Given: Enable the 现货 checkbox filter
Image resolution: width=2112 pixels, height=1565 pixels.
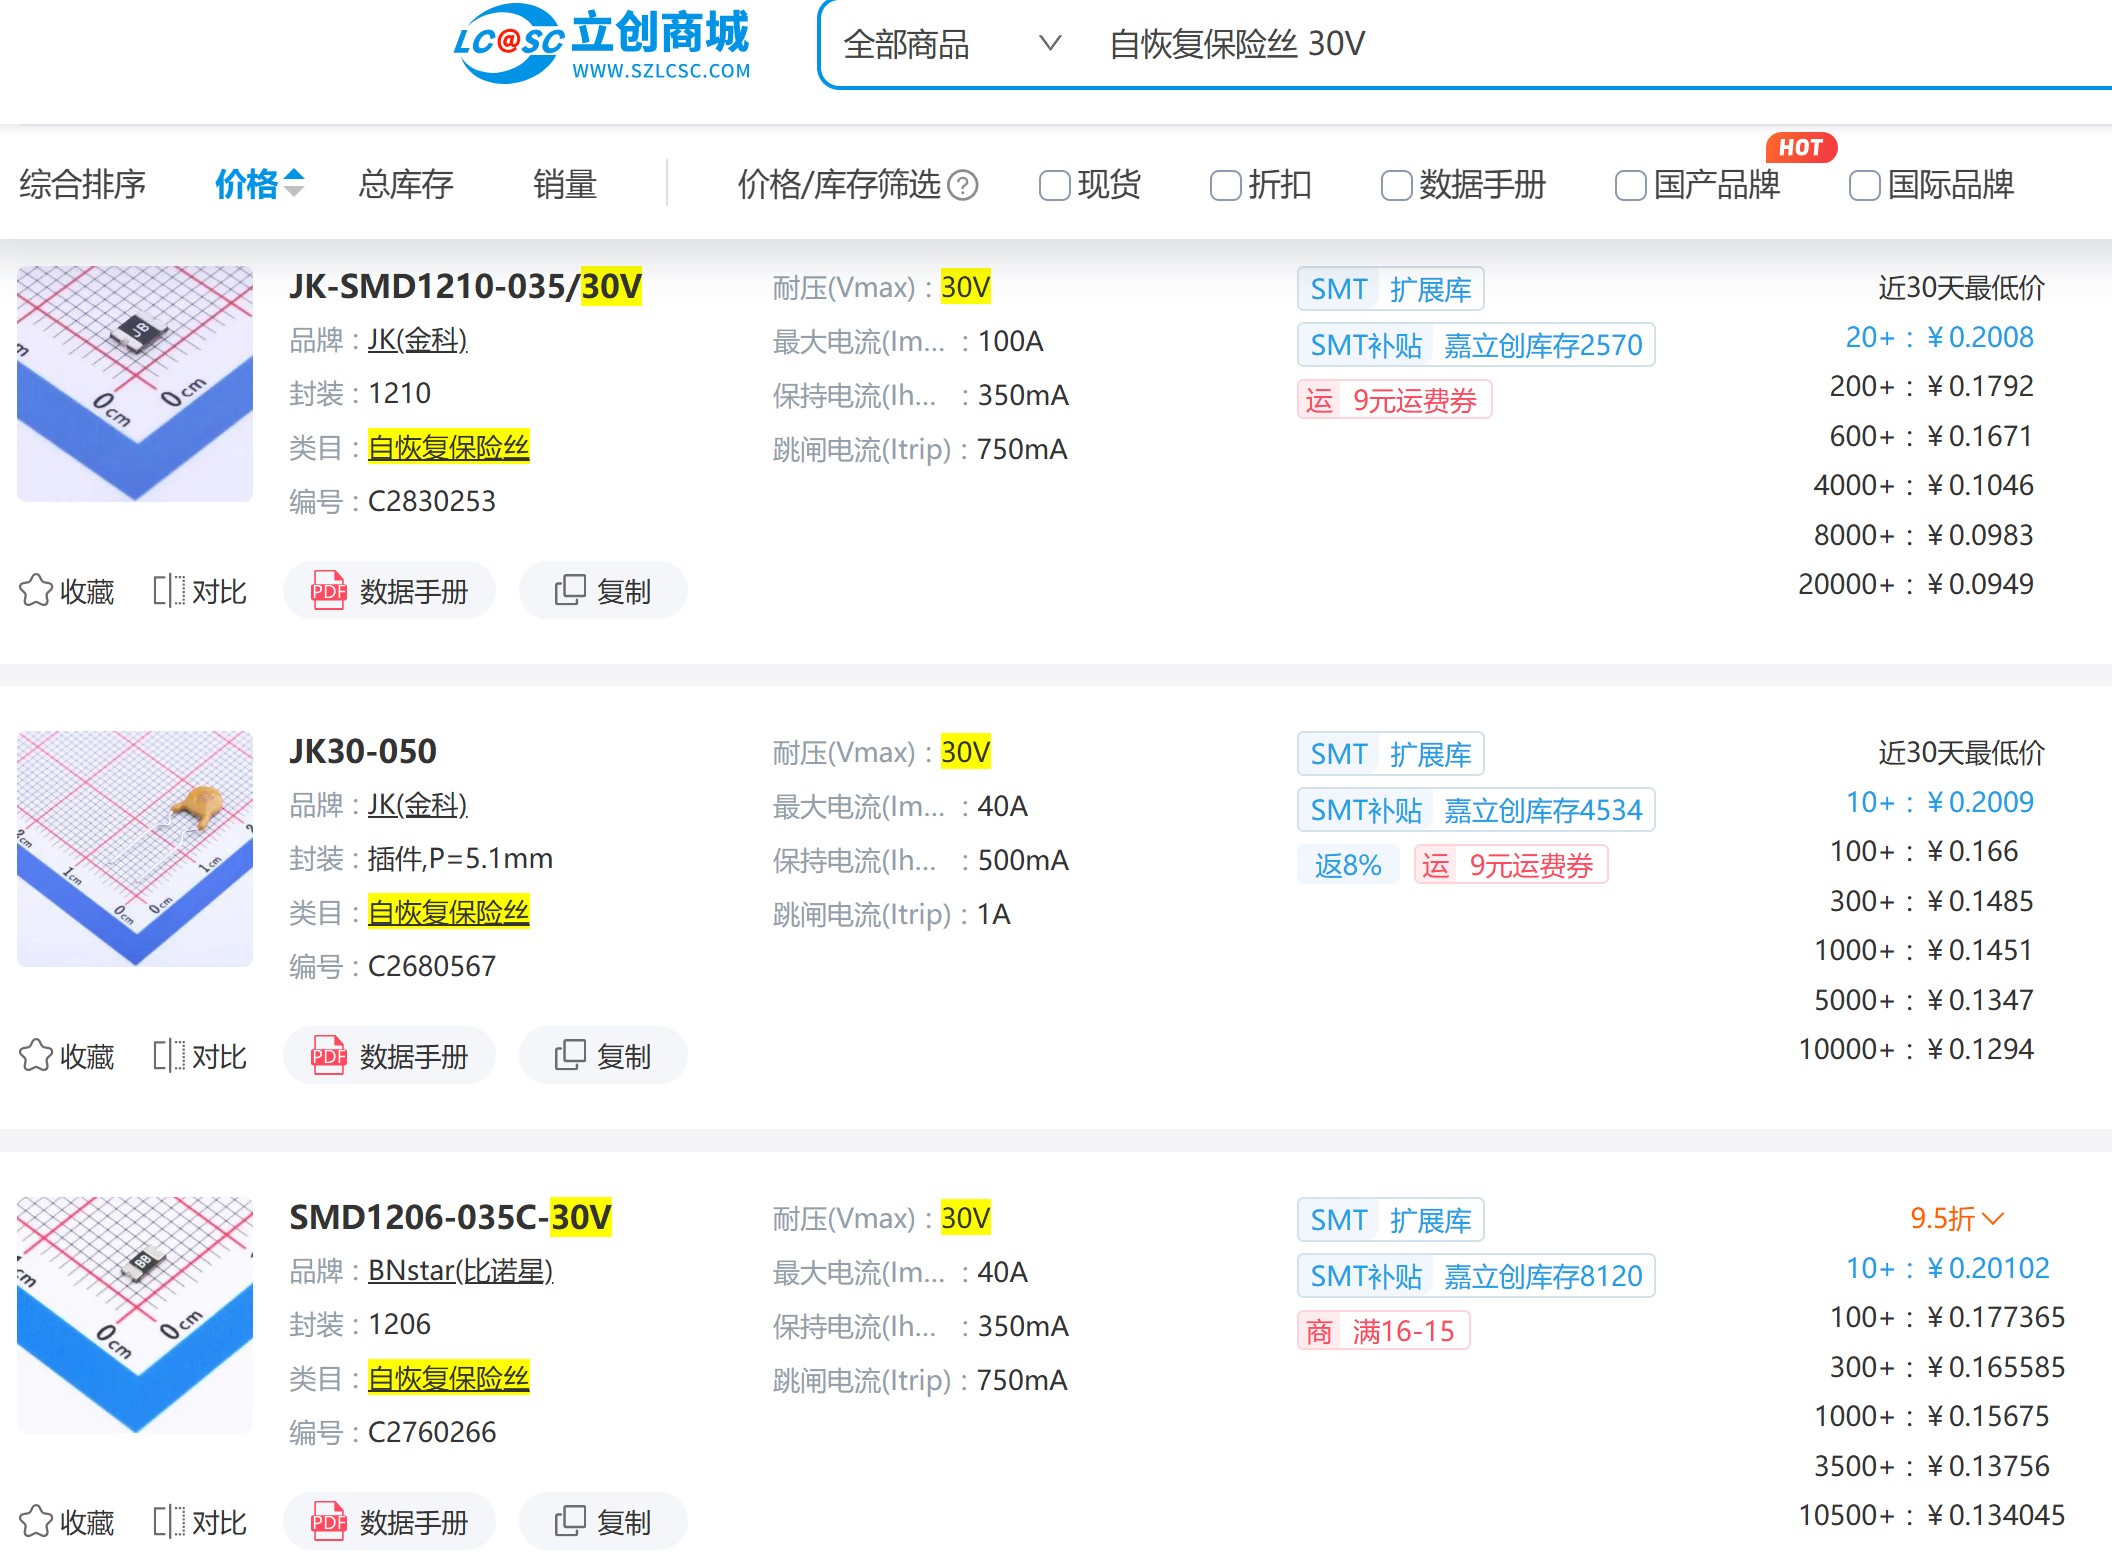Looking at the screenshot, I should 1054,185.
